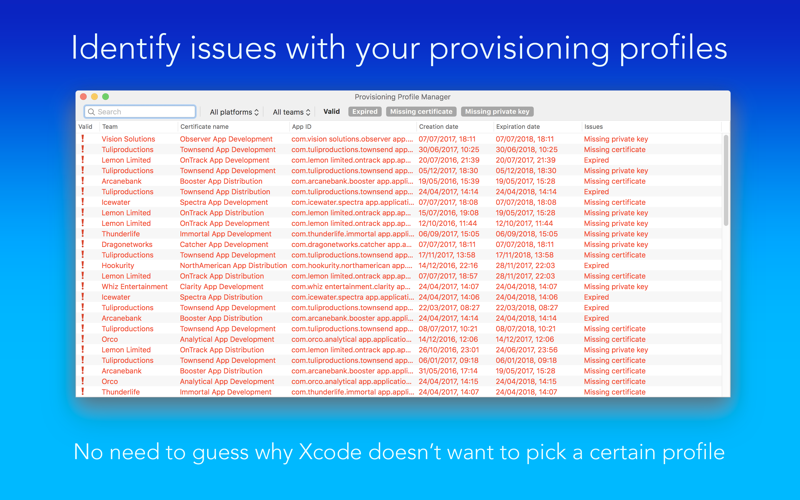
Task: Toggle the Missing certificate filter
Action: 421,111
